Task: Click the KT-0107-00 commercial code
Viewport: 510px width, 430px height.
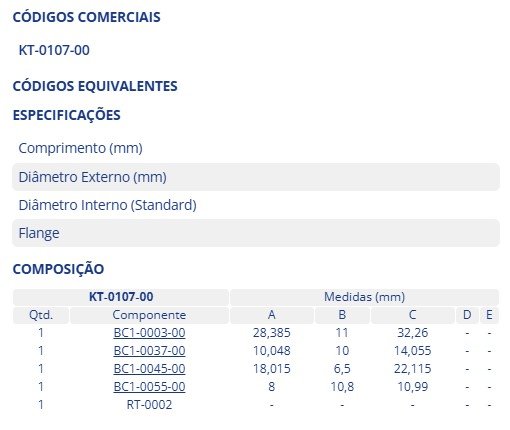Action: coord(54,50)
